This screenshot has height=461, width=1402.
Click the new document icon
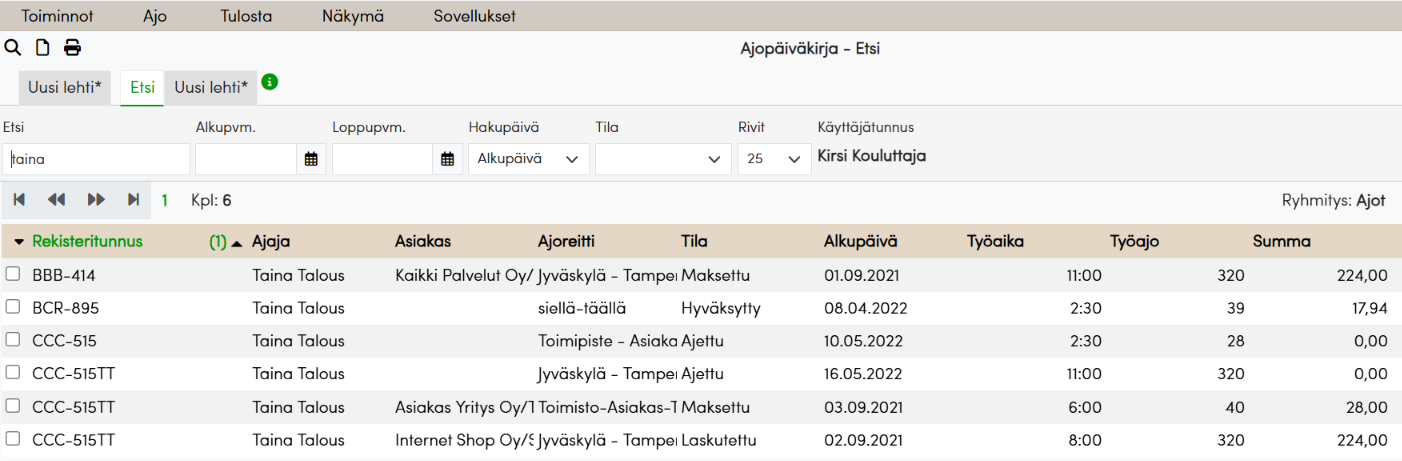pos(42,48)
